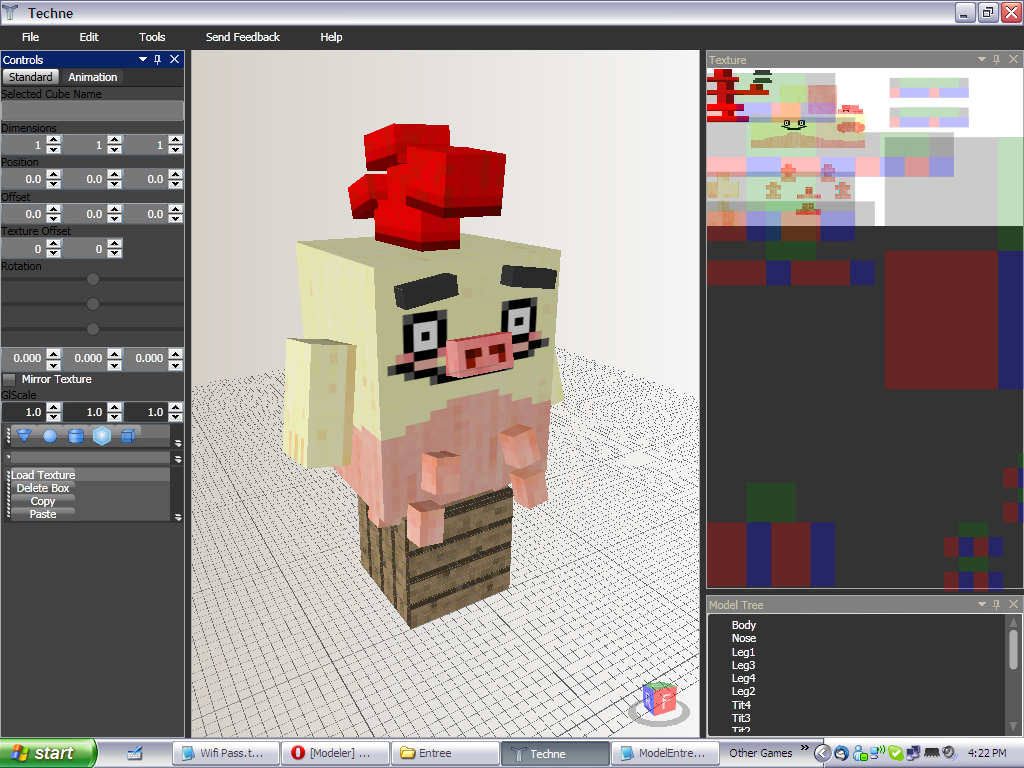Increase the first Dimensions value
The width and height of the screenshot is (1024, 768).
pyautogui.click(x=54, y=140)
